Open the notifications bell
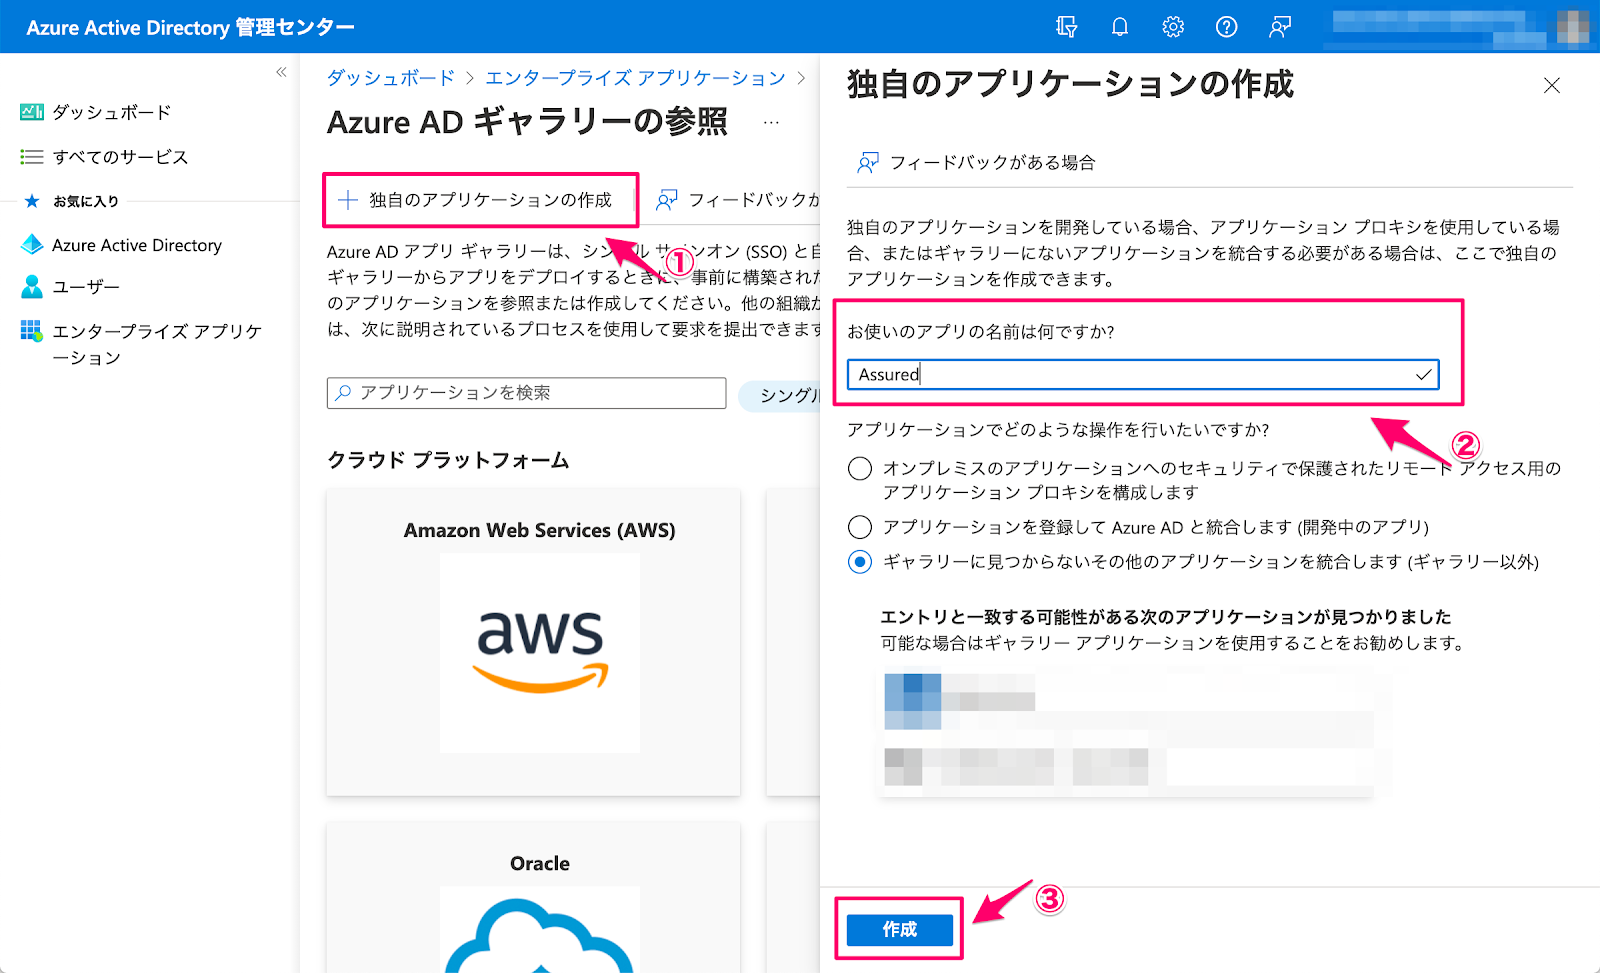This screenshot has width=1600, height=973. [1120, 27]
